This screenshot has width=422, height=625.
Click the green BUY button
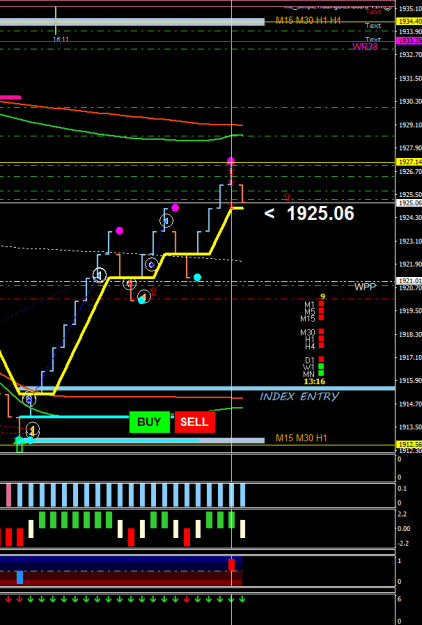(x=149, y=422)
